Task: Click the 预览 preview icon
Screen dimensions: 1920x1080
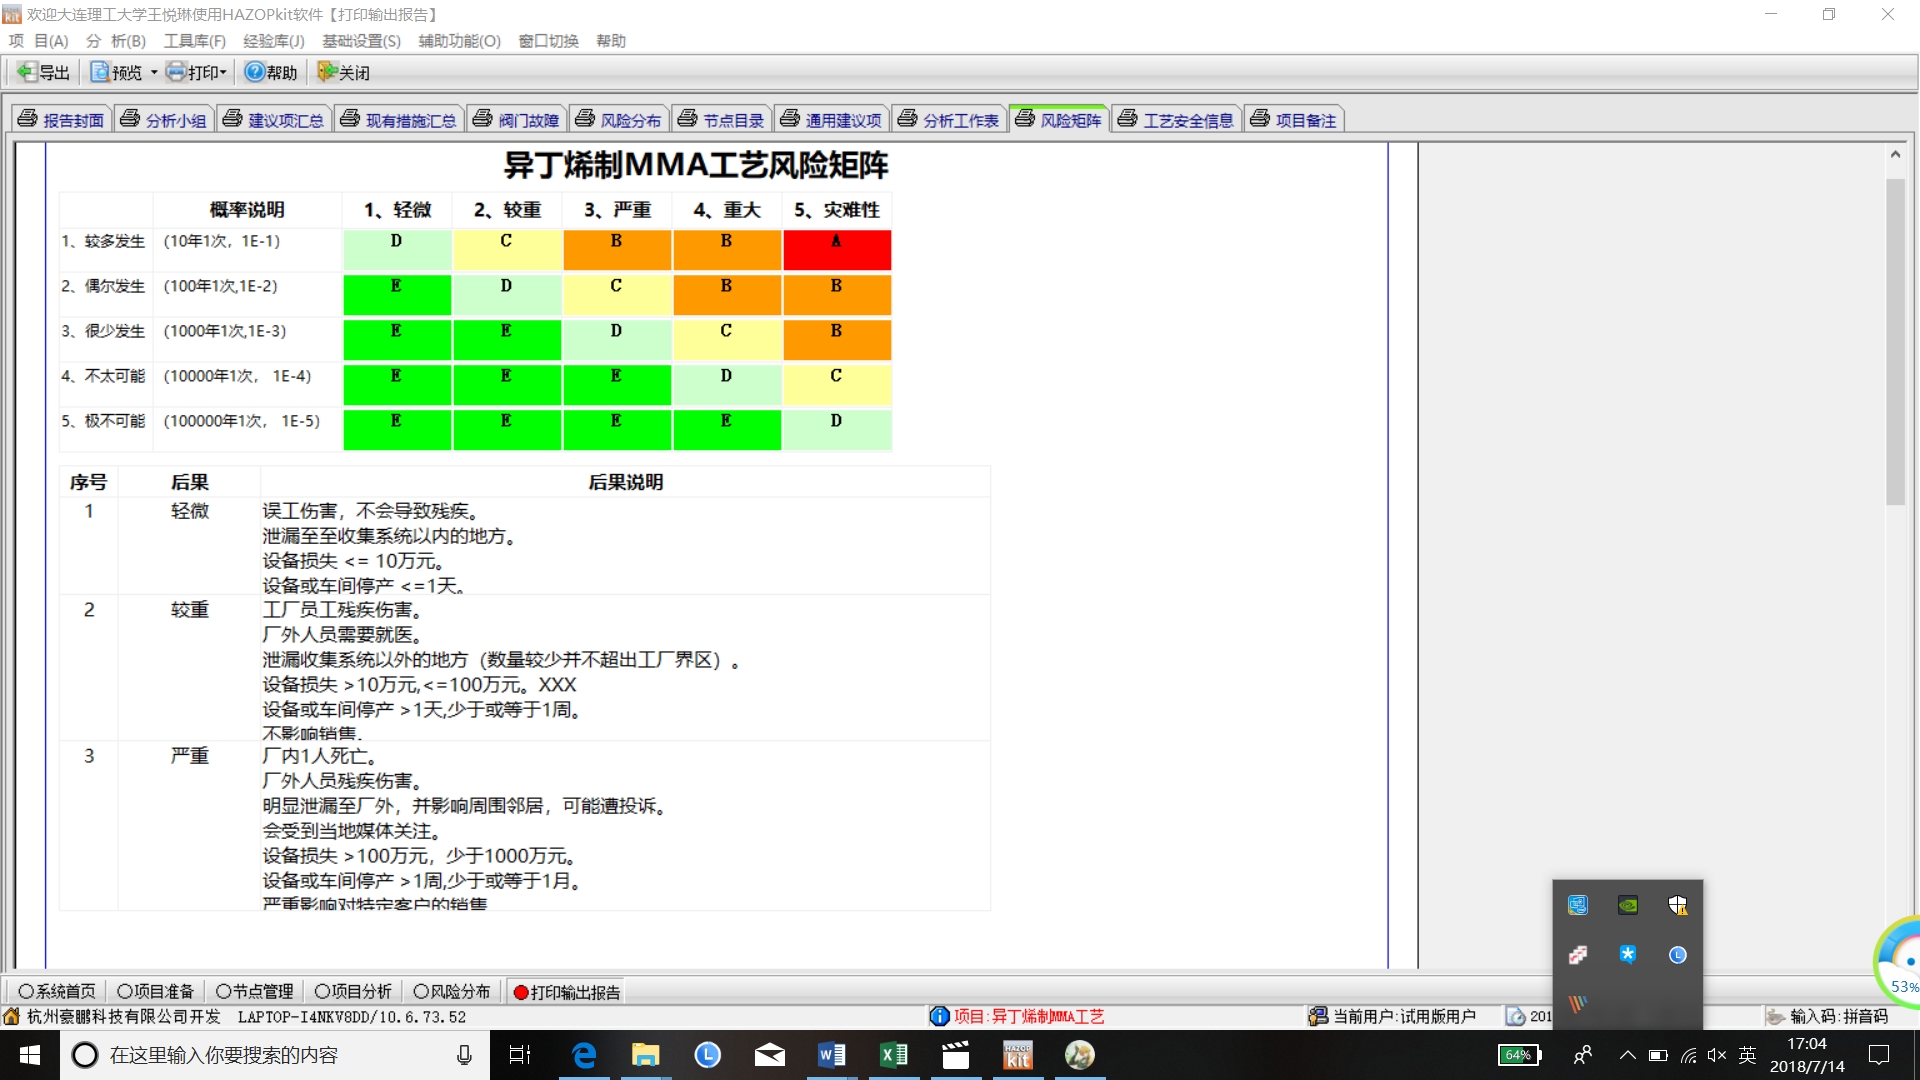Action: 100,72
